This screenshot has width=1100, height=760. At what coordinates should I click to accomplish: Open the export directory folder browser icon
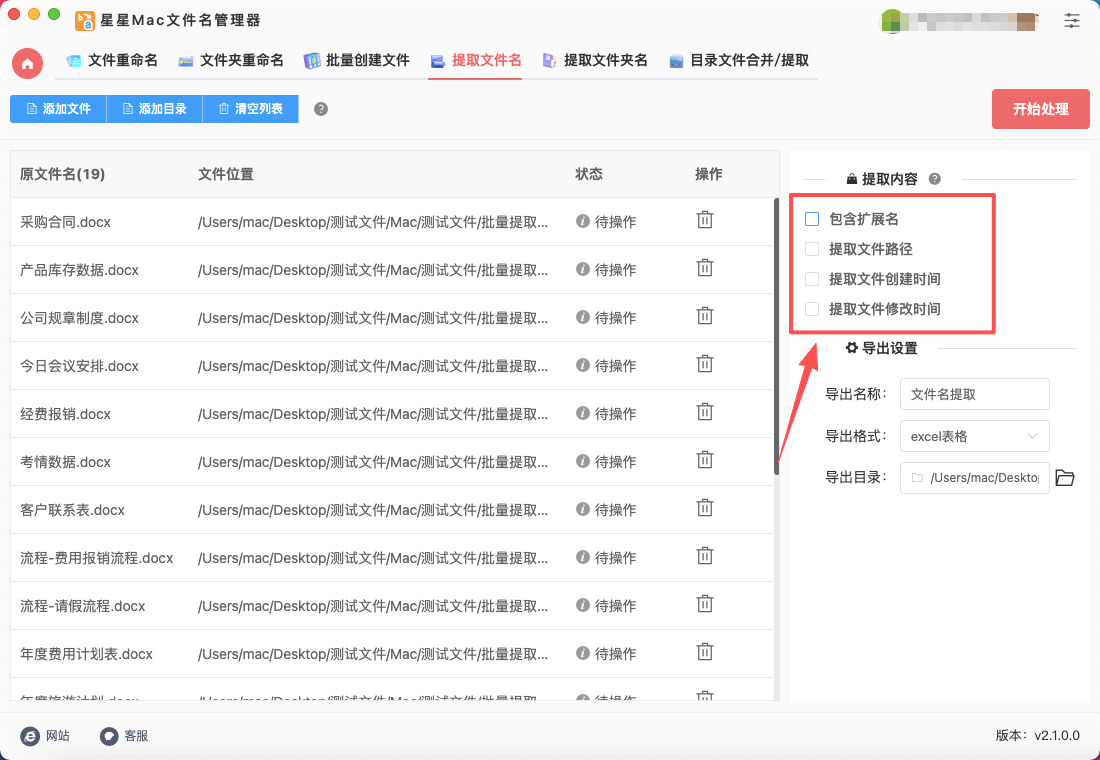(x=1065, y=478)
